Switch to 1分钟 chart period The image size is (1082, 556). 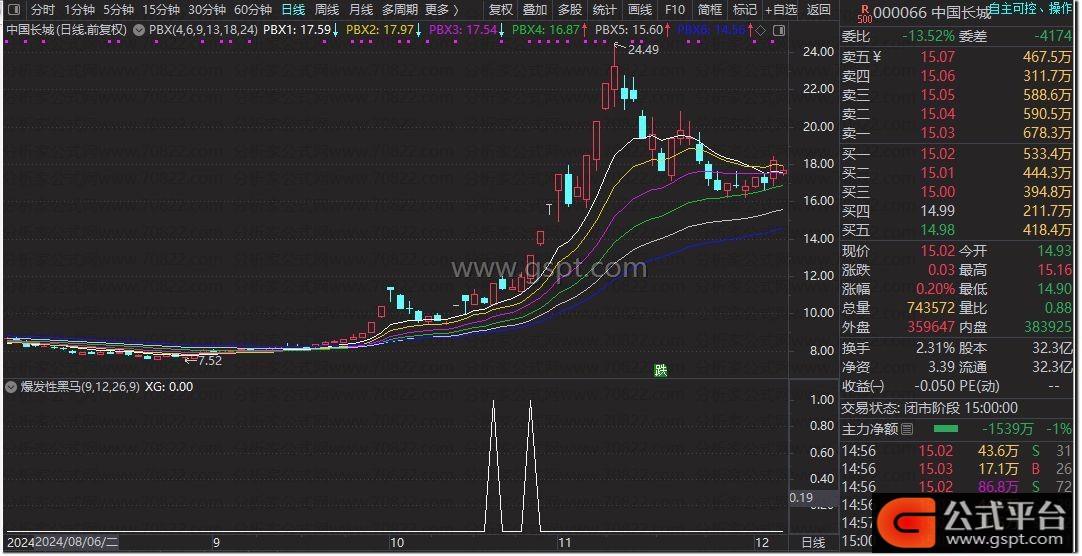click(79, 10)
